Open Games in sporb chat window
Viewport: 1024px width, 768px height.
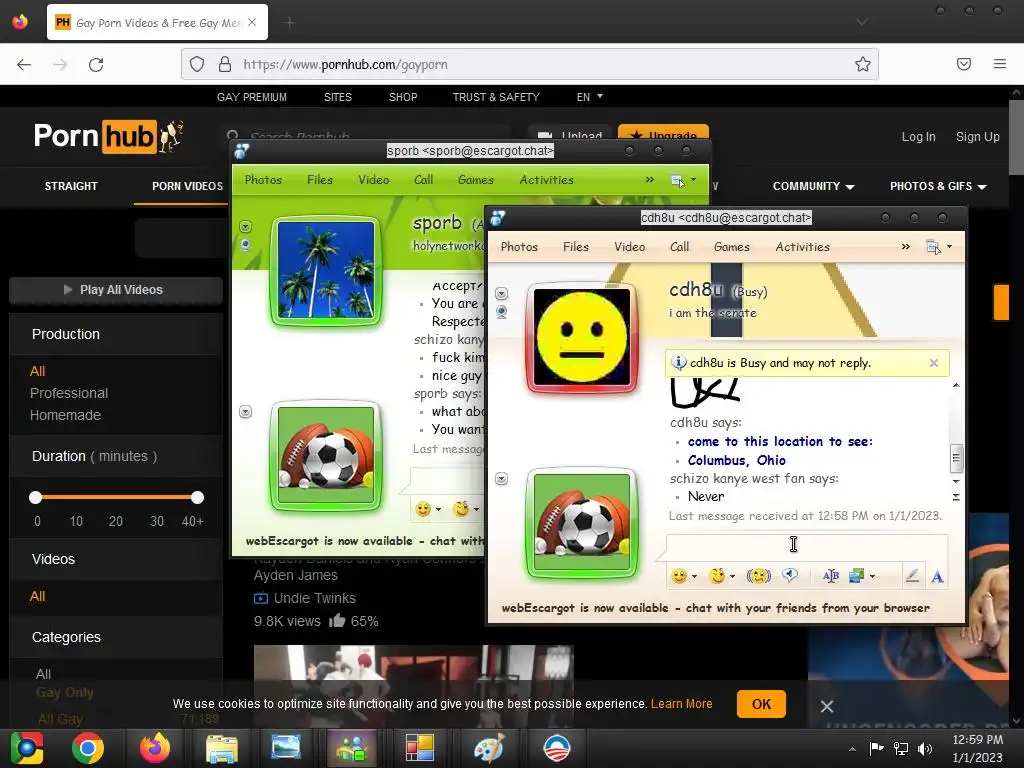coord(476,180)
